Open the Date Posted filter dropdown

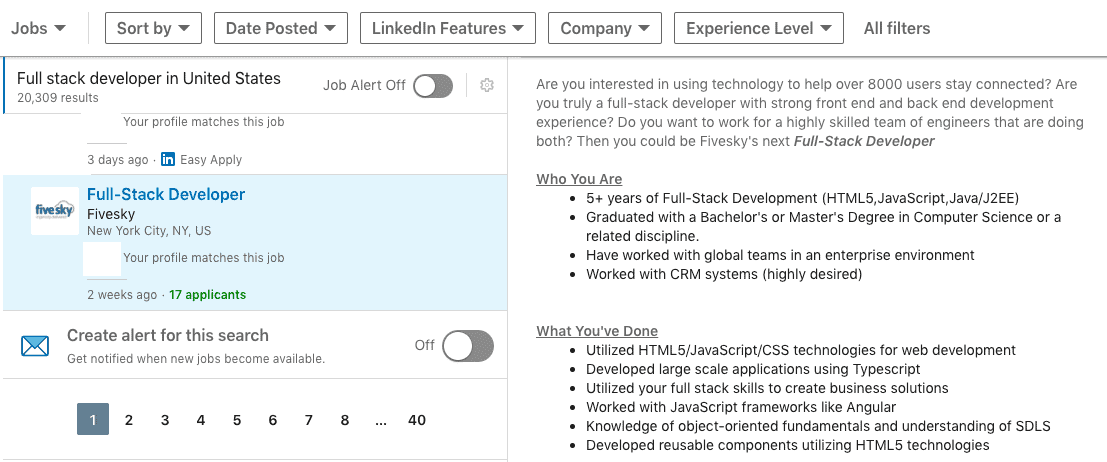[x=281, y=28]
